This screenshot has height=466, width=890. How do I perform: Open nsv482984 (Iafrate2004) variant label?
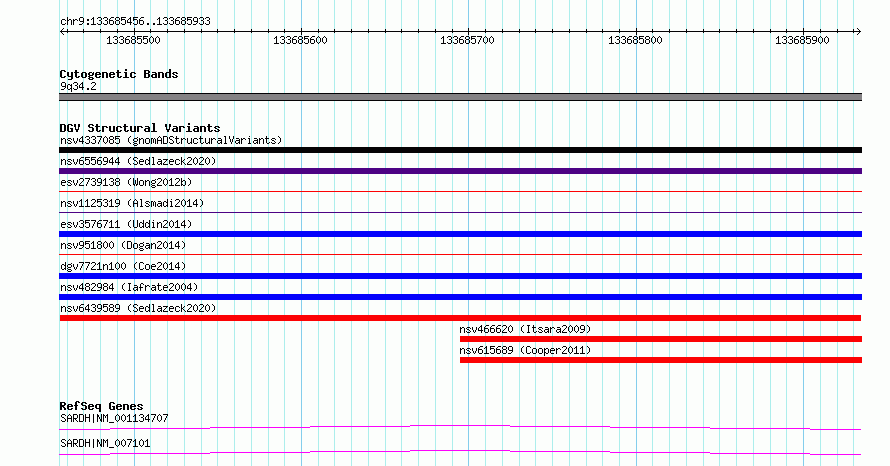129,287
